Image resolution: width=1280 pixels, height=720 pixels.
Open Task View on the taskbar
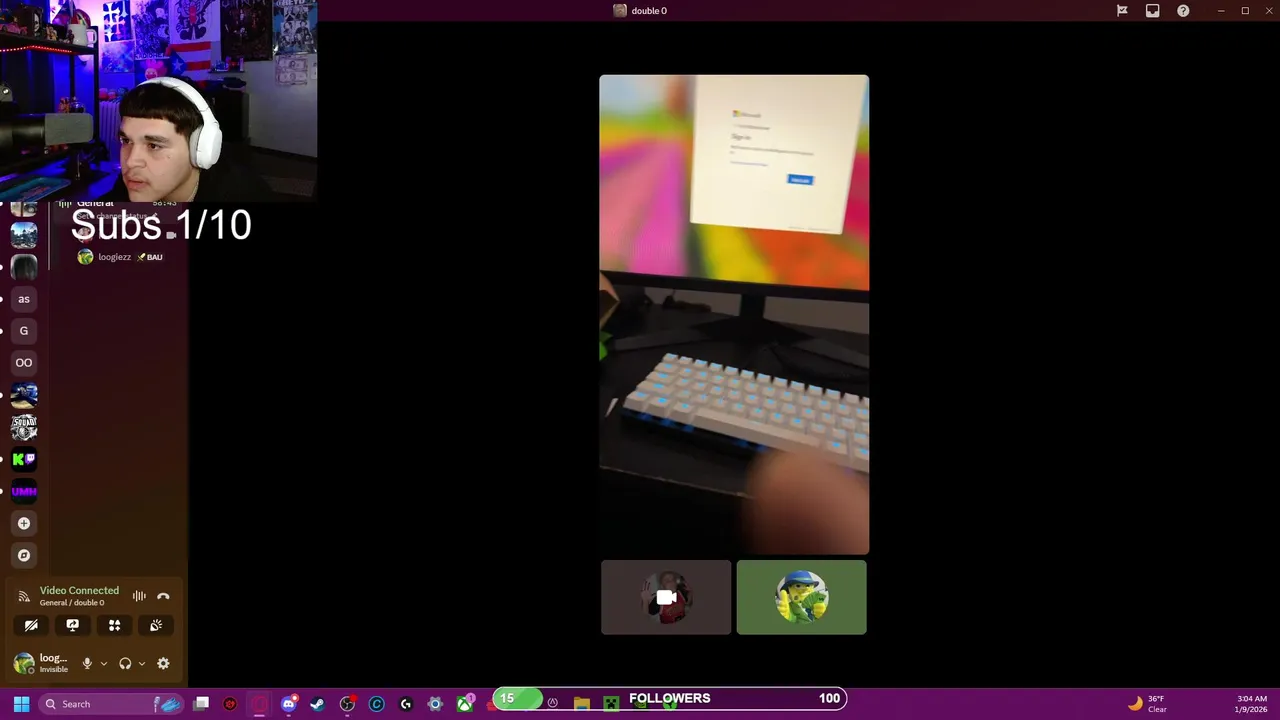pos(201,704)
